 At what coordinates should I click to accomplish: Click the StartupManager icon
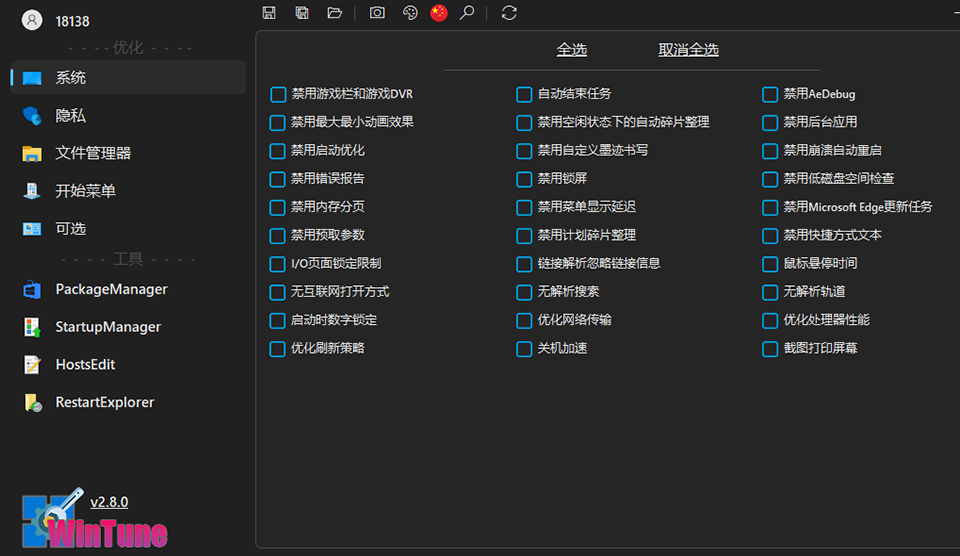point(32,327)
